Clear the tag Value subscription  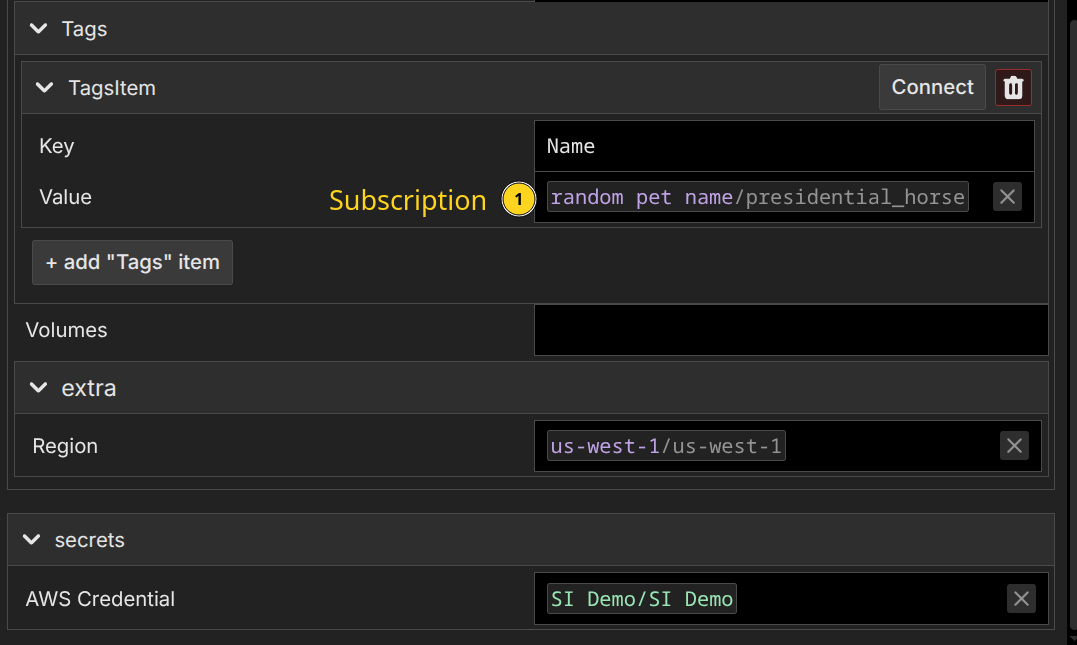click(x=1007, y=197)
